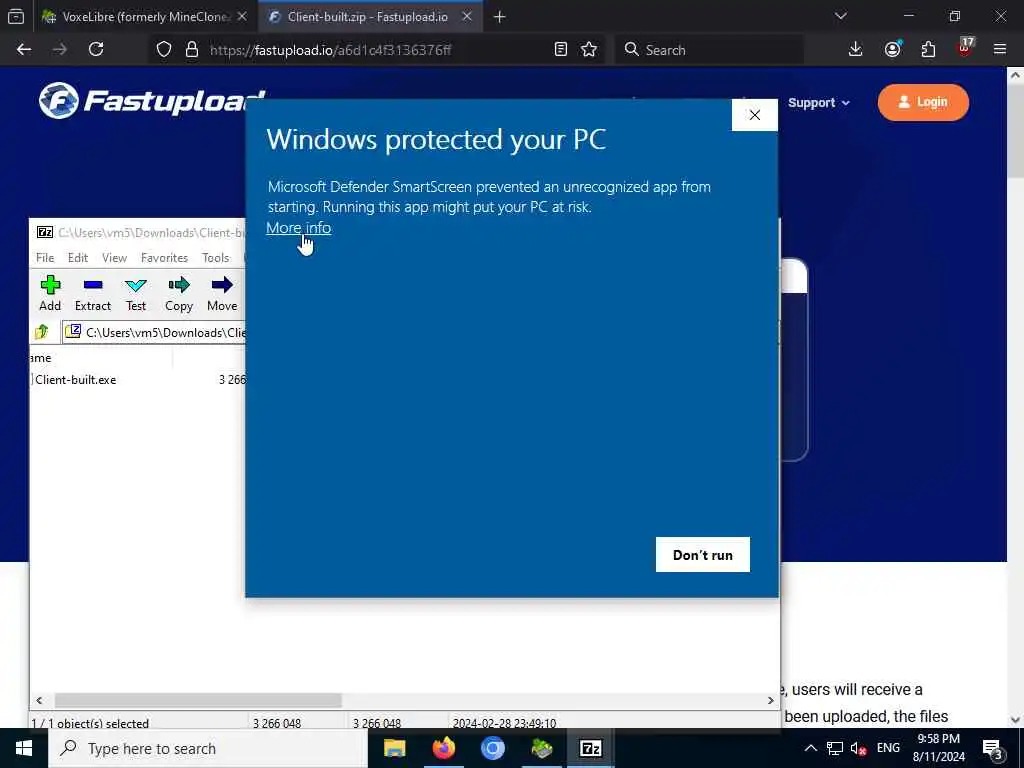Bookmark this page with the star icon
The height and width of the screenshot is (768, 1024).
[589, 50]
